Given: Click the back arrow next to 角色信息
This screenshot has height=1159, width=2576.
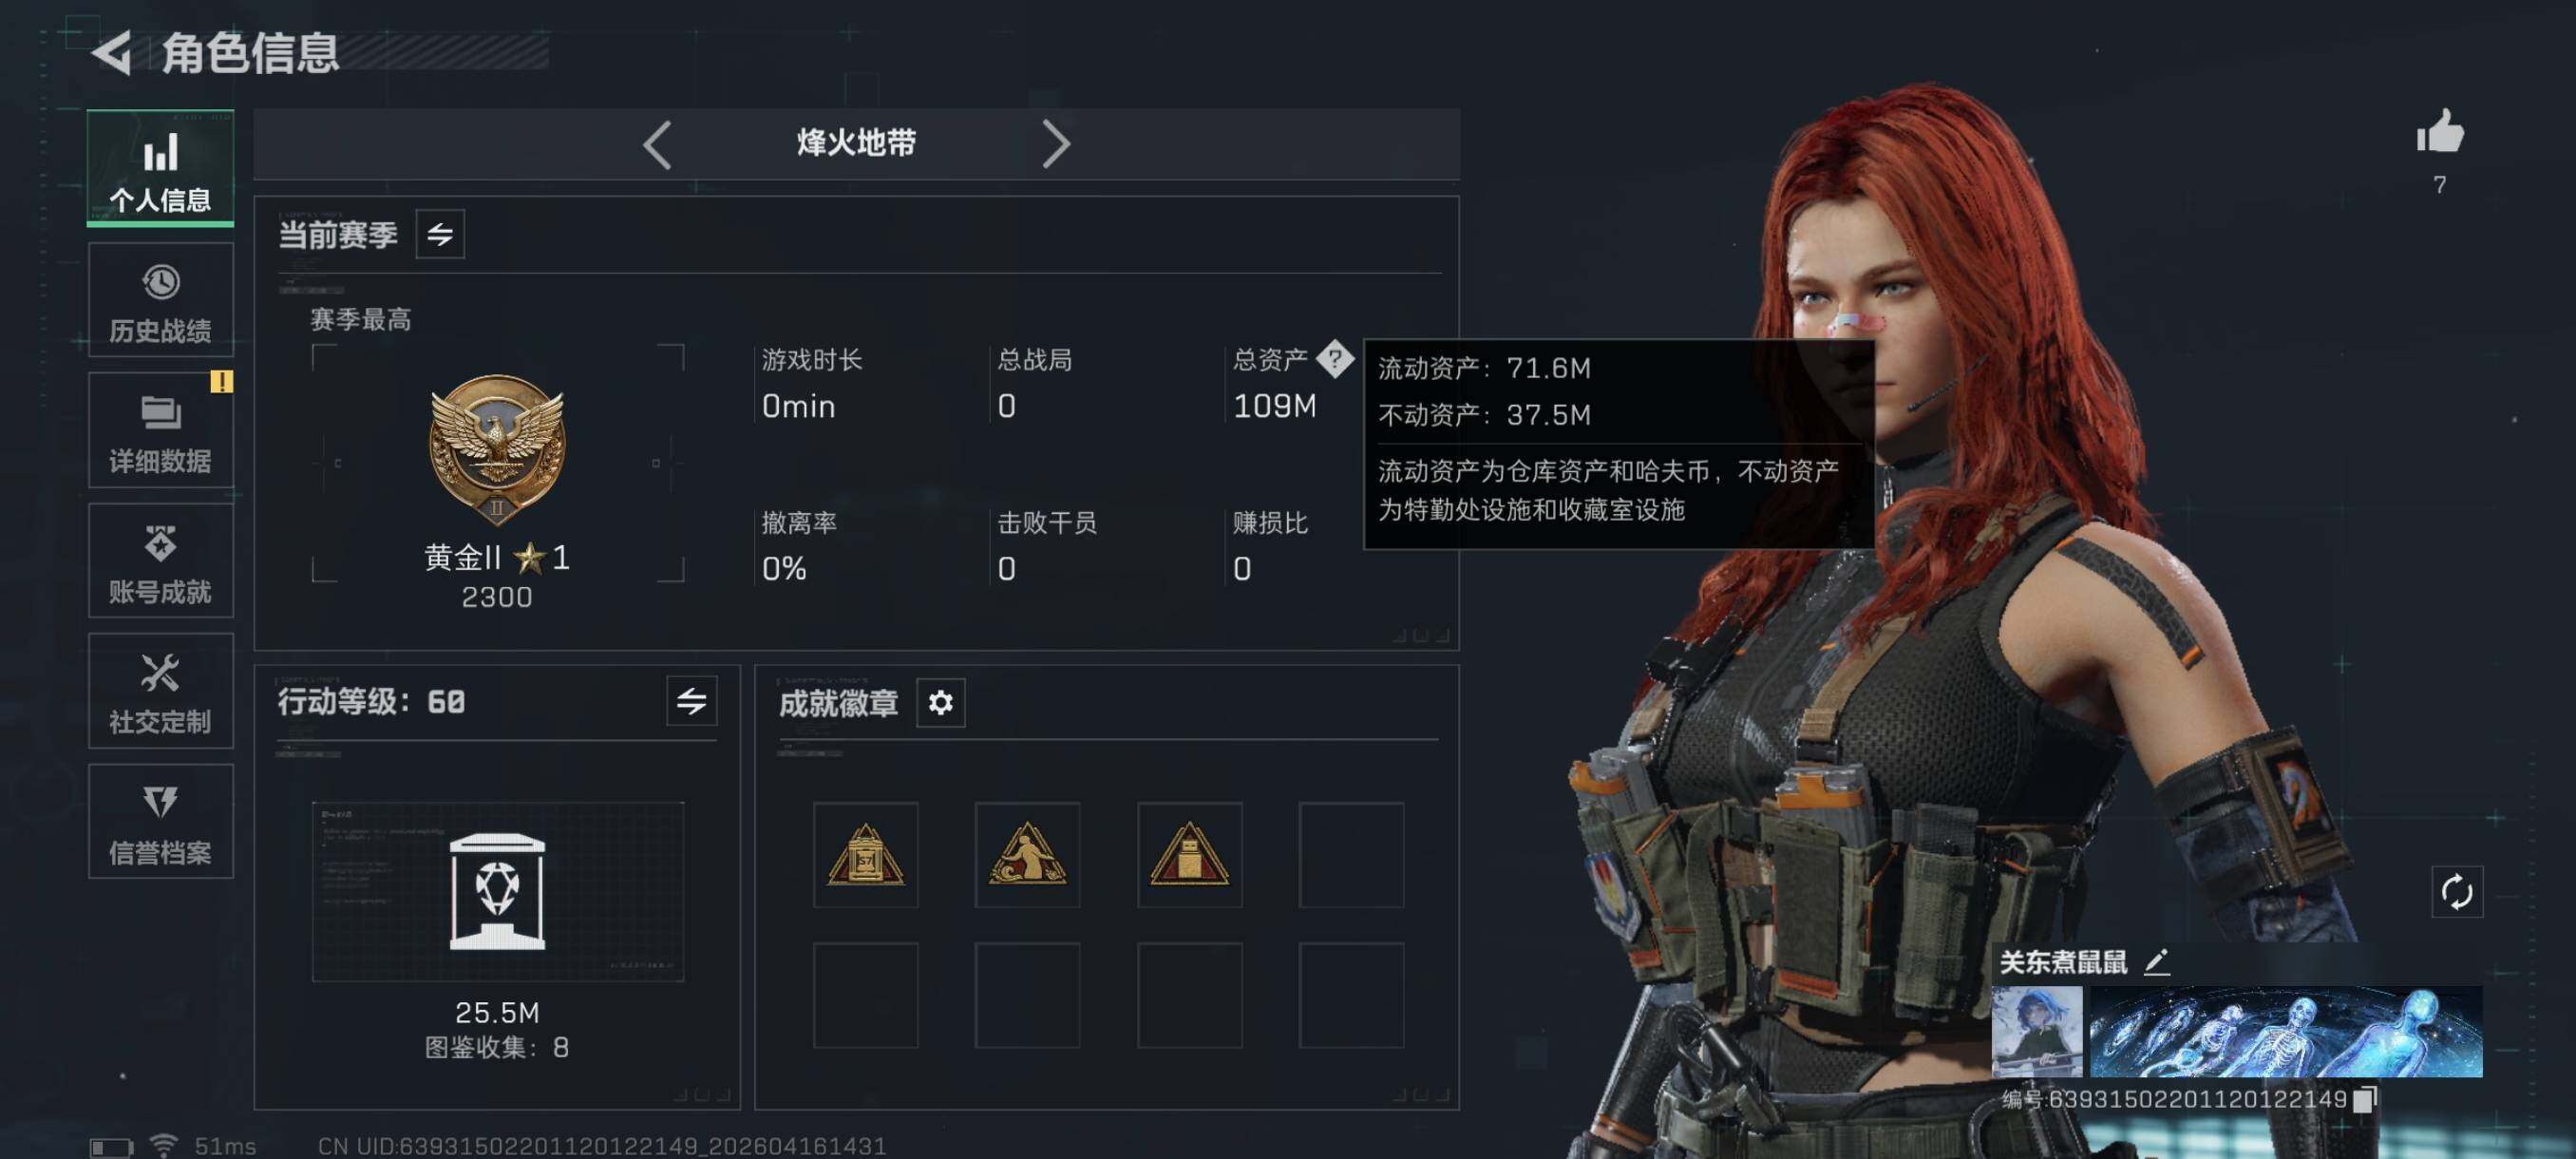Looking at the screenshot, I should (x=112, y=52).
